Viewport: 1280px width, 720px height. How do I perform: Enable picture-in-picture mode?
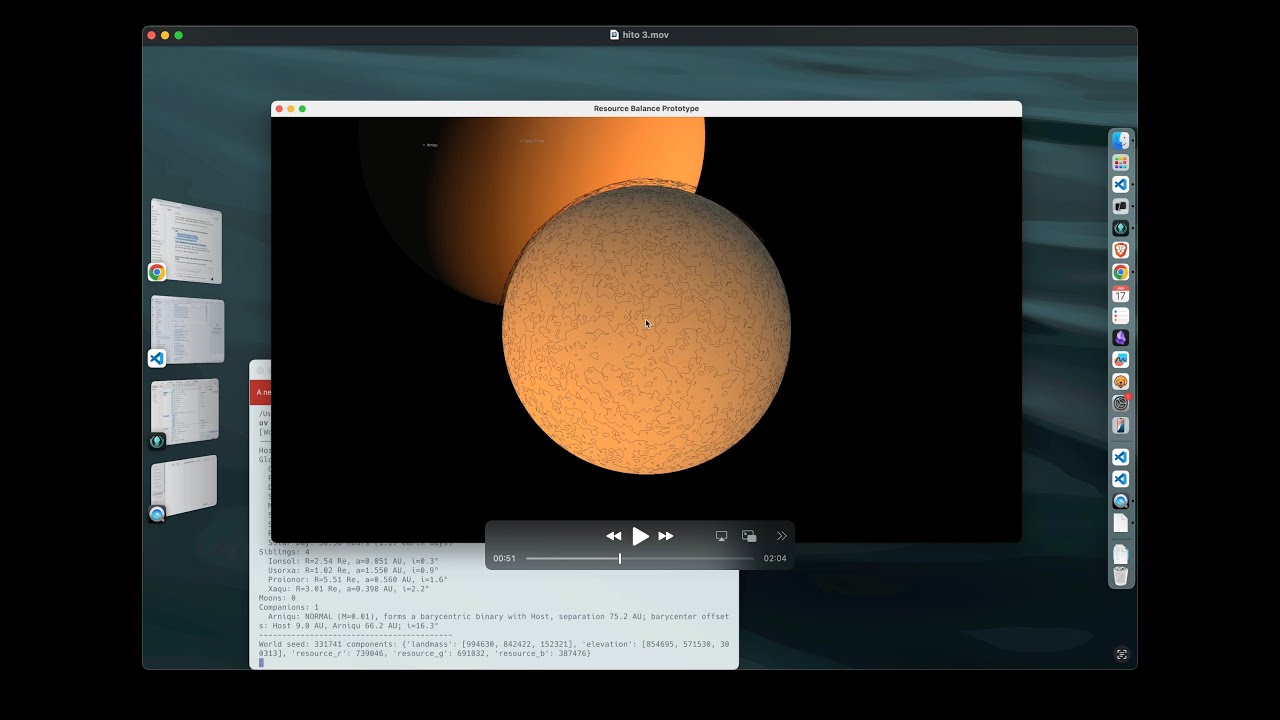(x=749, y=536)
